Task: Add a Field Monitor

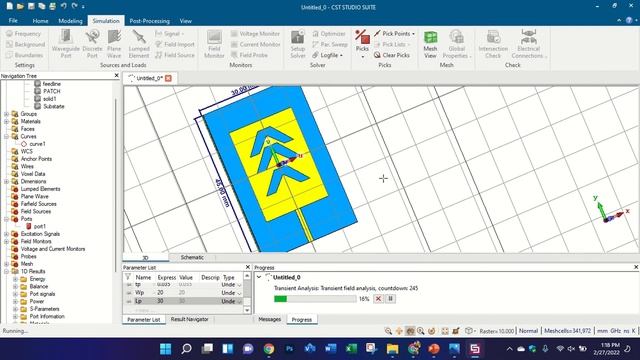Action: coord(214,44)
